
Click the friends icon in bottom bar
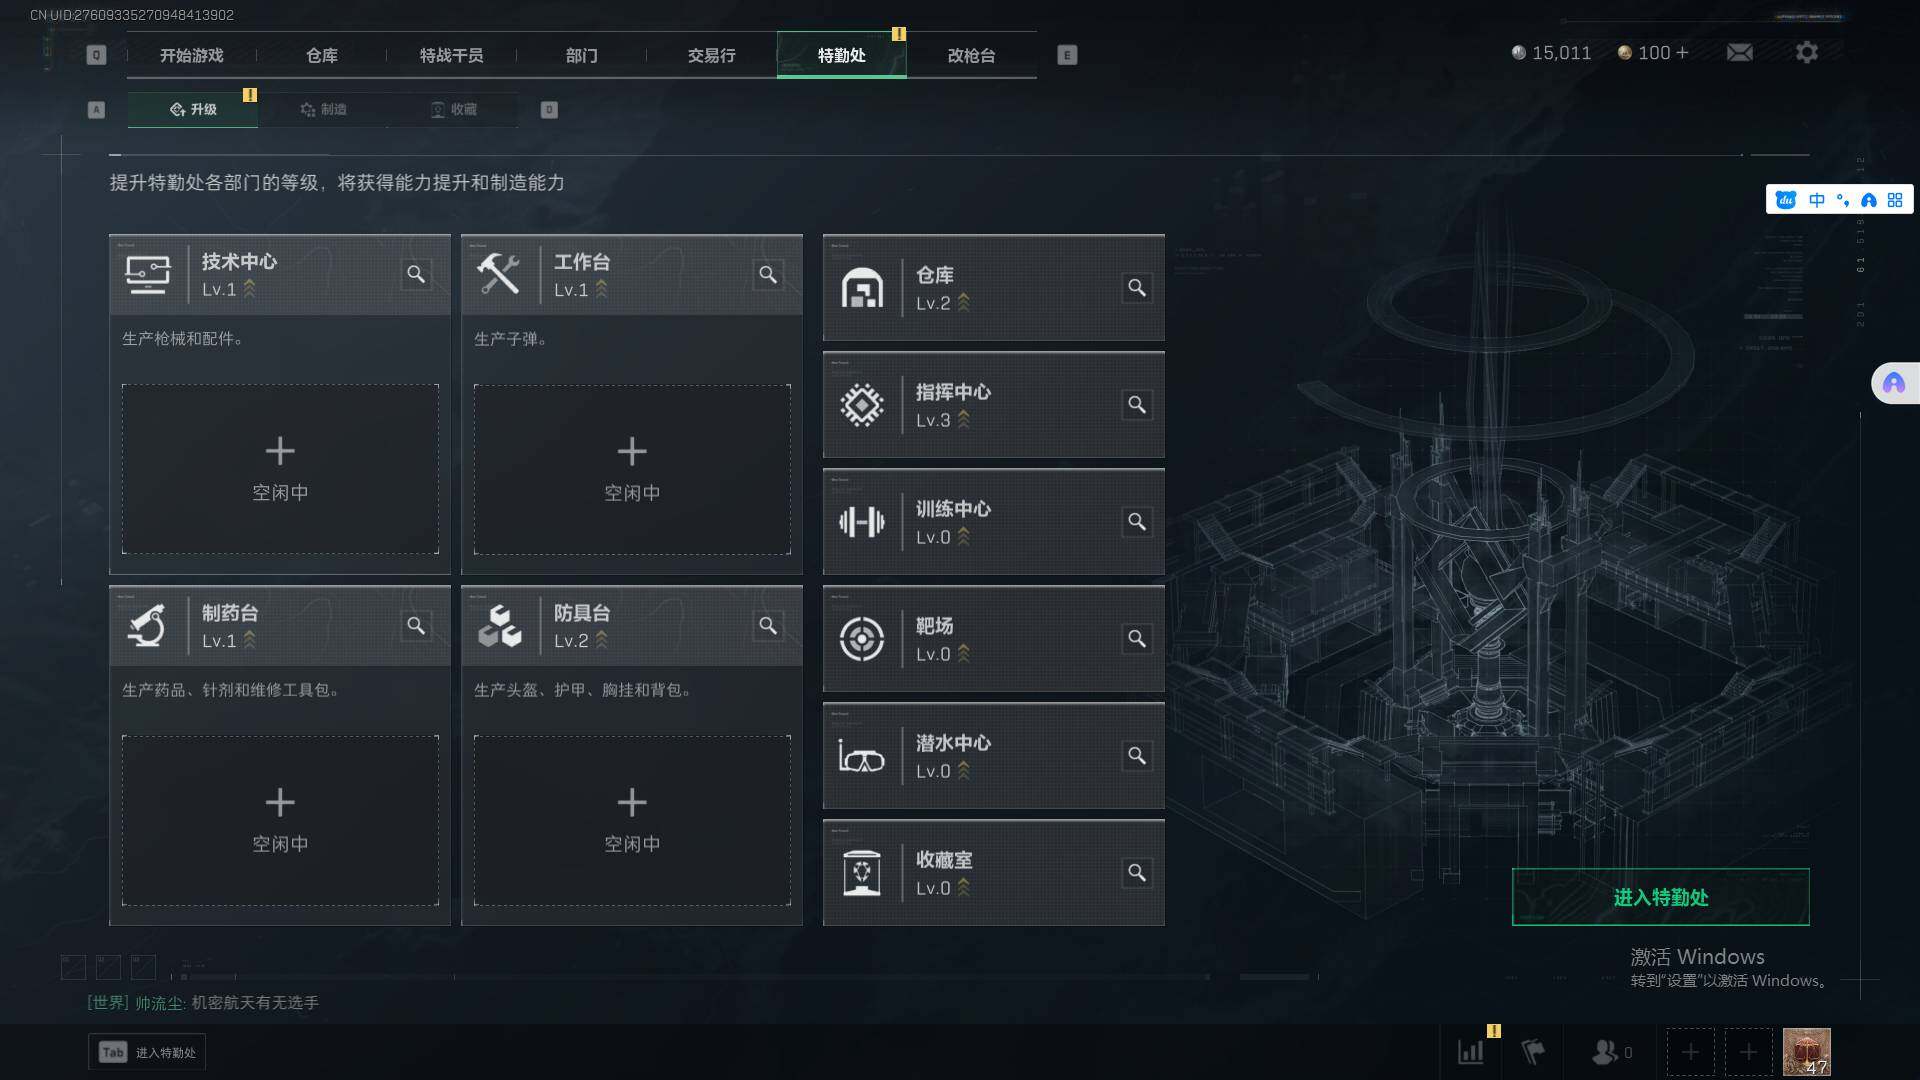(x=1605, y=1052)
